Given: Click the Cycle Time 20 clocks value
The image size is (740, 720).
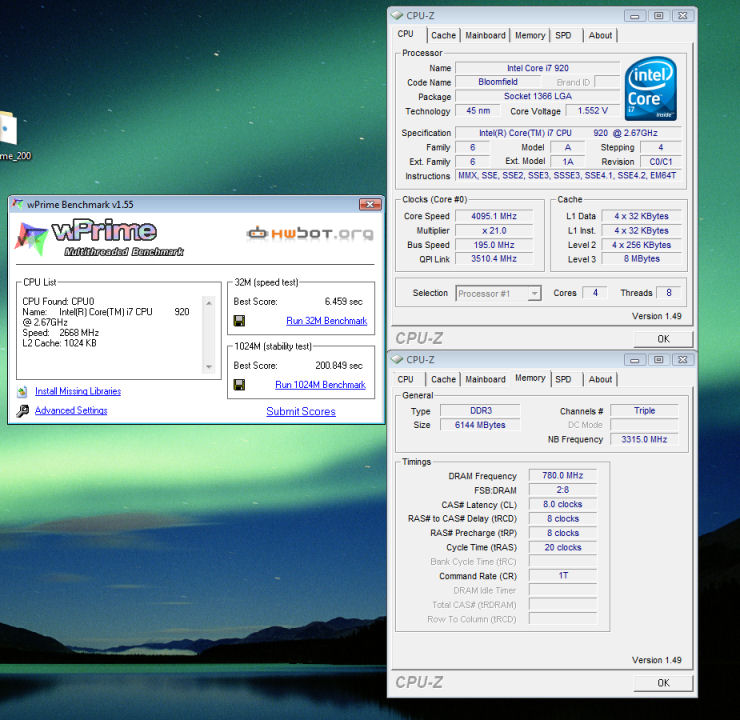Looking at the screenshot, I should [x=563, y=547].
